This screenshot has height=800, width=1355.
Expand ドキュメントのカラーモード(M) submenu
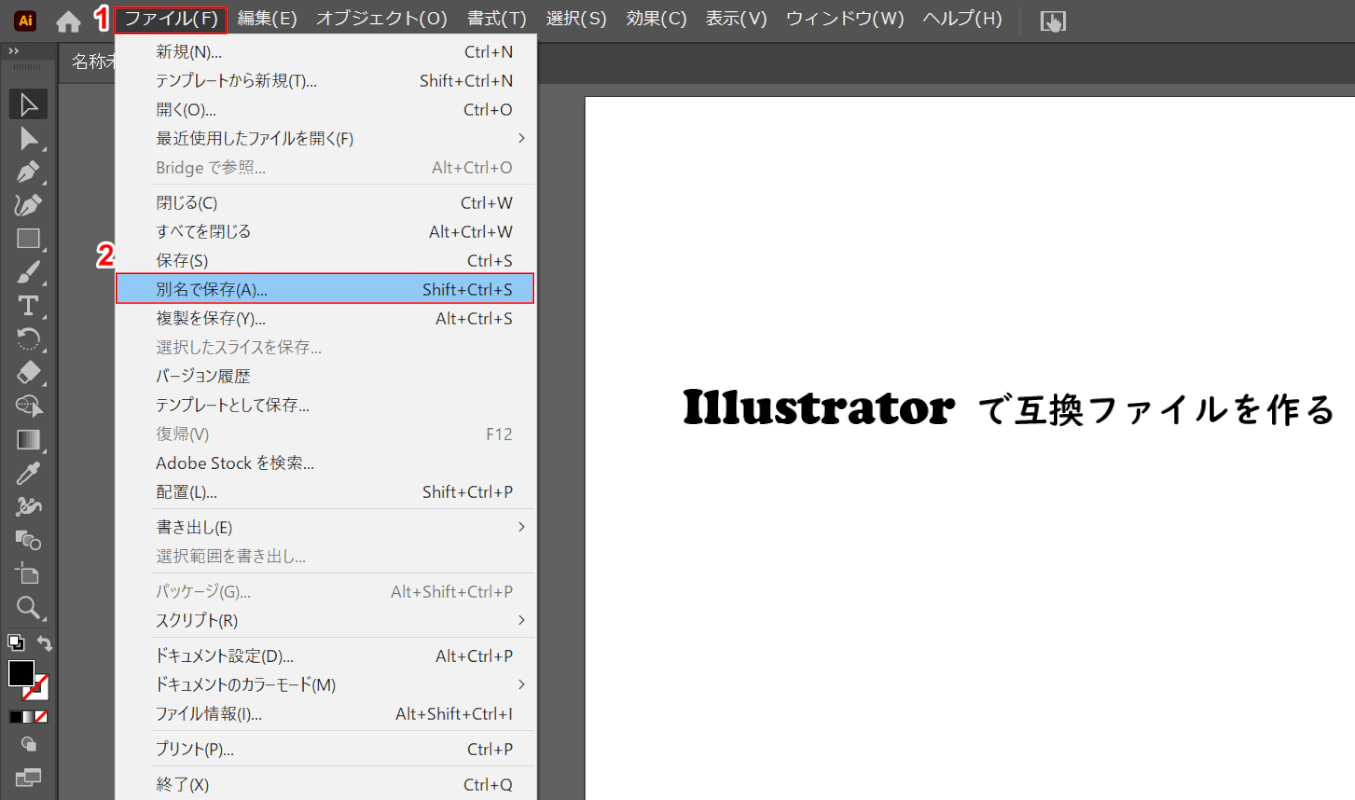coord(325,686)
